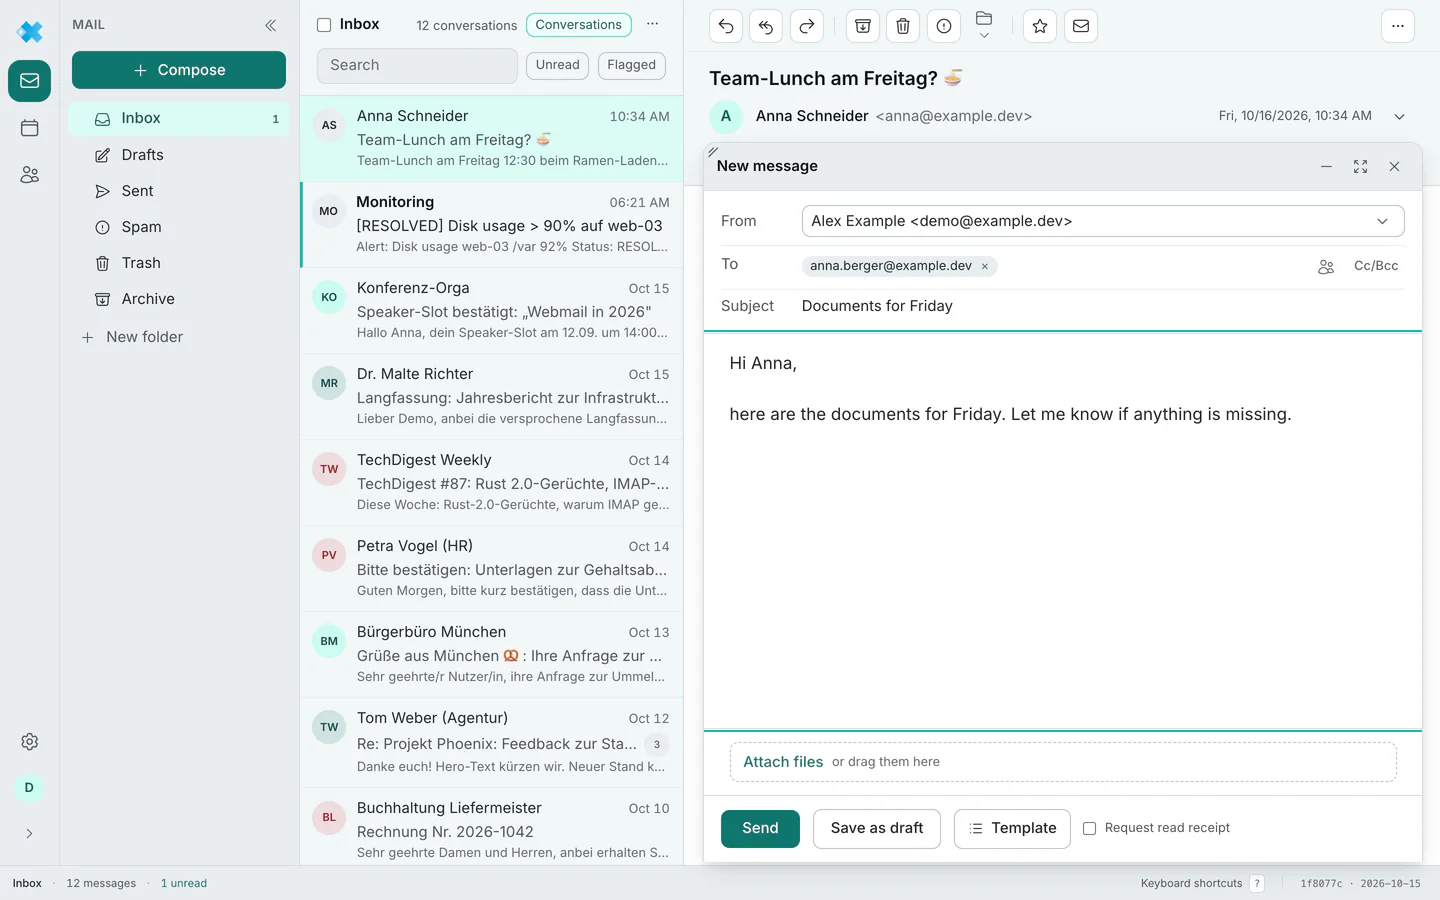Viewport: 1440px width, 900px height.
Task: Click the Attach files link
Action: 783,762
